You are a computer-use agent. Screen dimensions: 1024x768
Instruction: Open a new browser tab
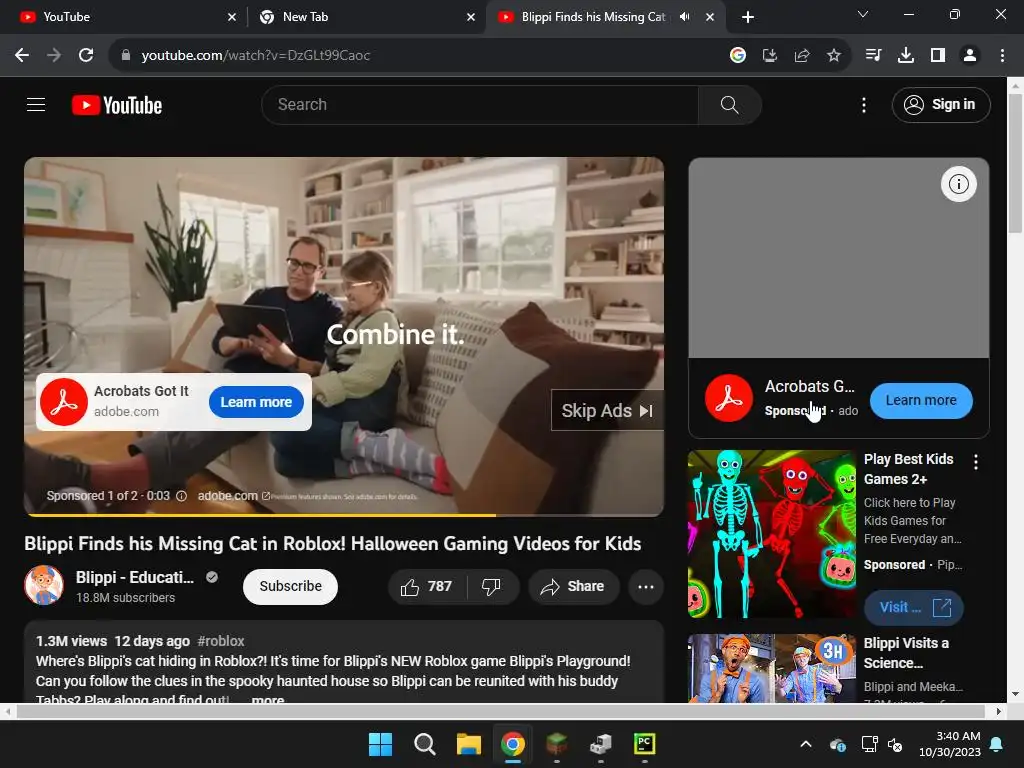click(x=748, y=17)
